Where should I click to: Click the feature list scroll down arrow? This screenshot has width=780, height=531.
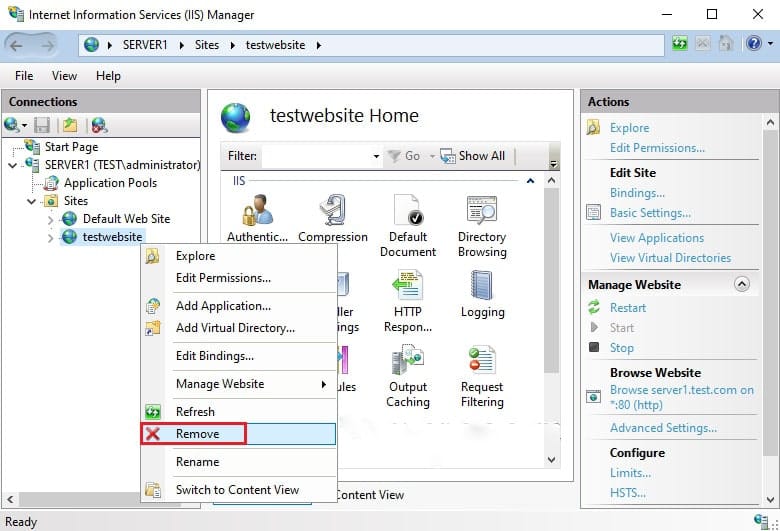551,459
